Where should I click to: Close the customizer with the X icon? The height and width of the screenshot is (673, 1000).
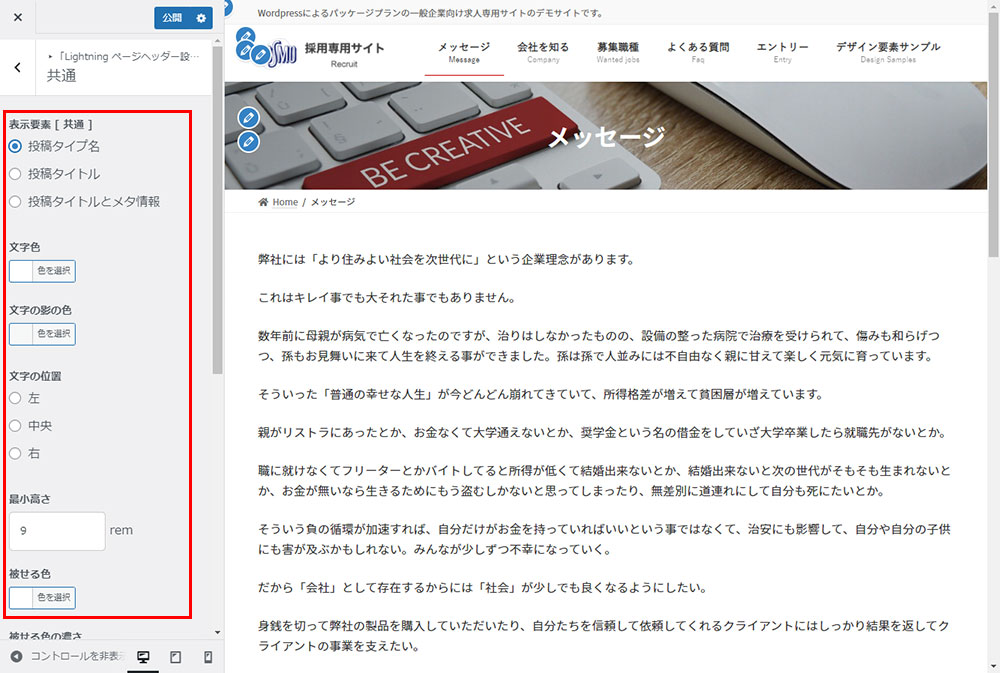coord(18,18)
